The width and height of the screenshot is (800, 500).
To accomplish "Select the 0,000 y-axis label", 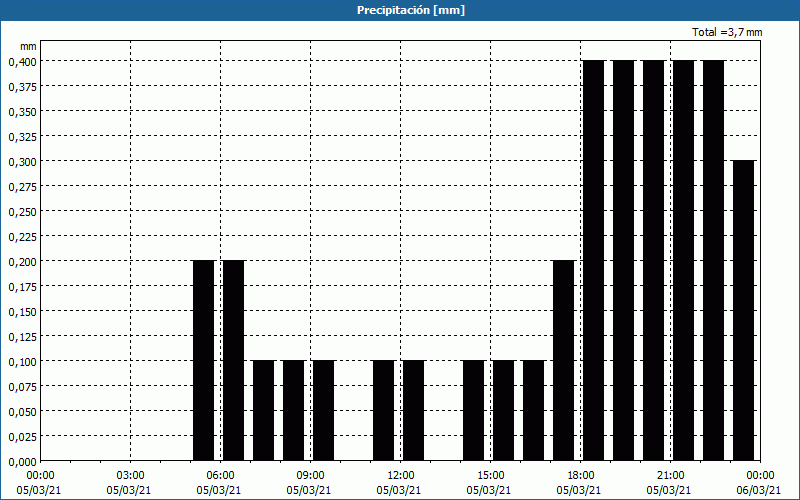I will (22, 462).
